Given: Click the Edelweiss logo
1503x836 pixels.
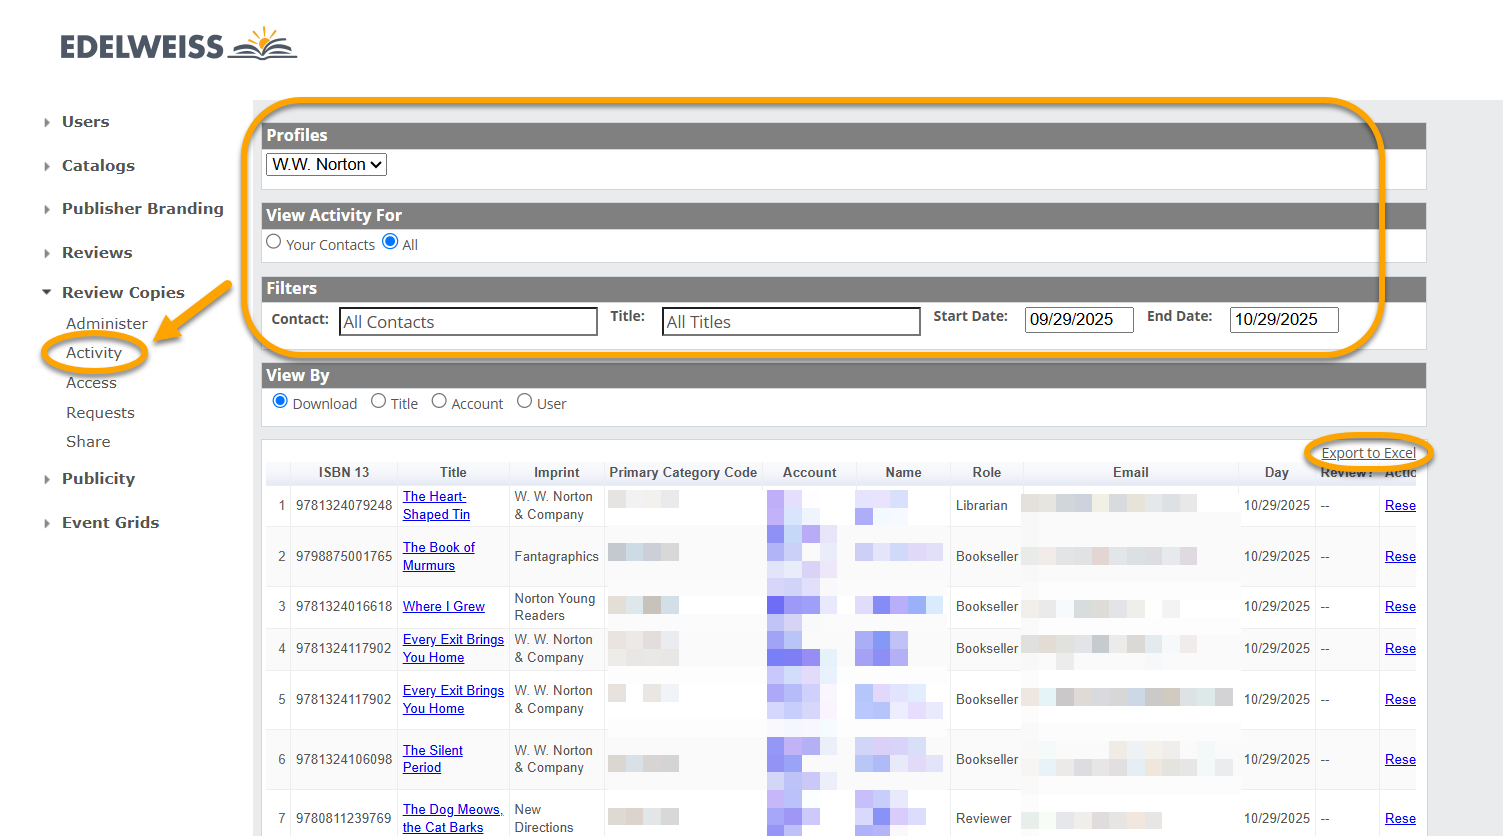Looking at the screenshot, I should 178,45.
